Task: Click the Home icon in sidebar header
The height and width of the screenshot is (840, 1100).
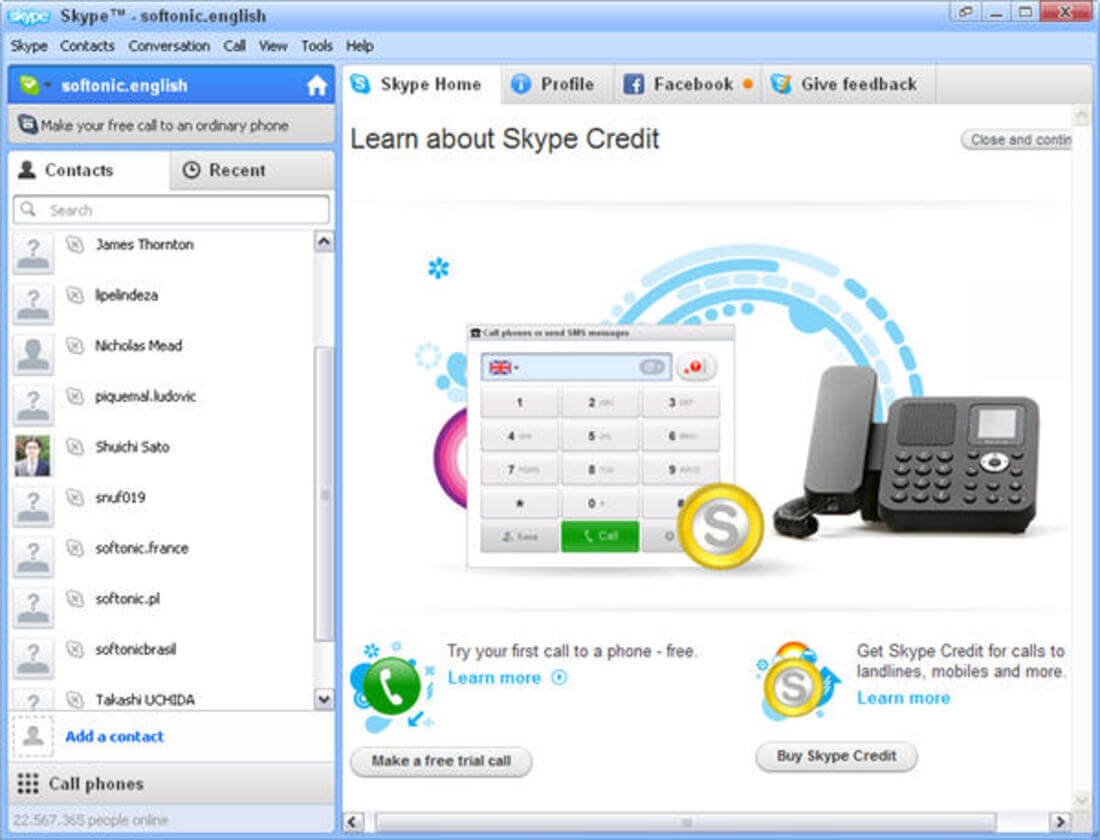Action: point(318,87)
